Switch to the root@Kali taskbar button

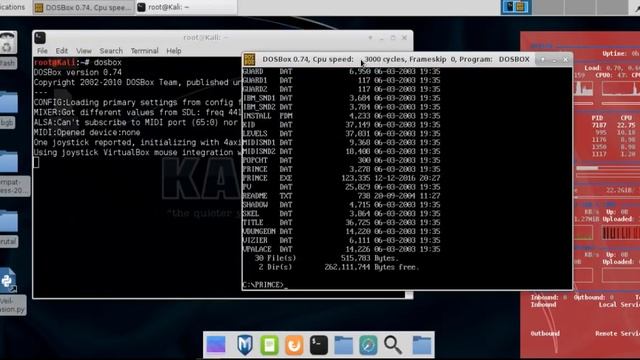pyautogui.click(x=186, y=7)
